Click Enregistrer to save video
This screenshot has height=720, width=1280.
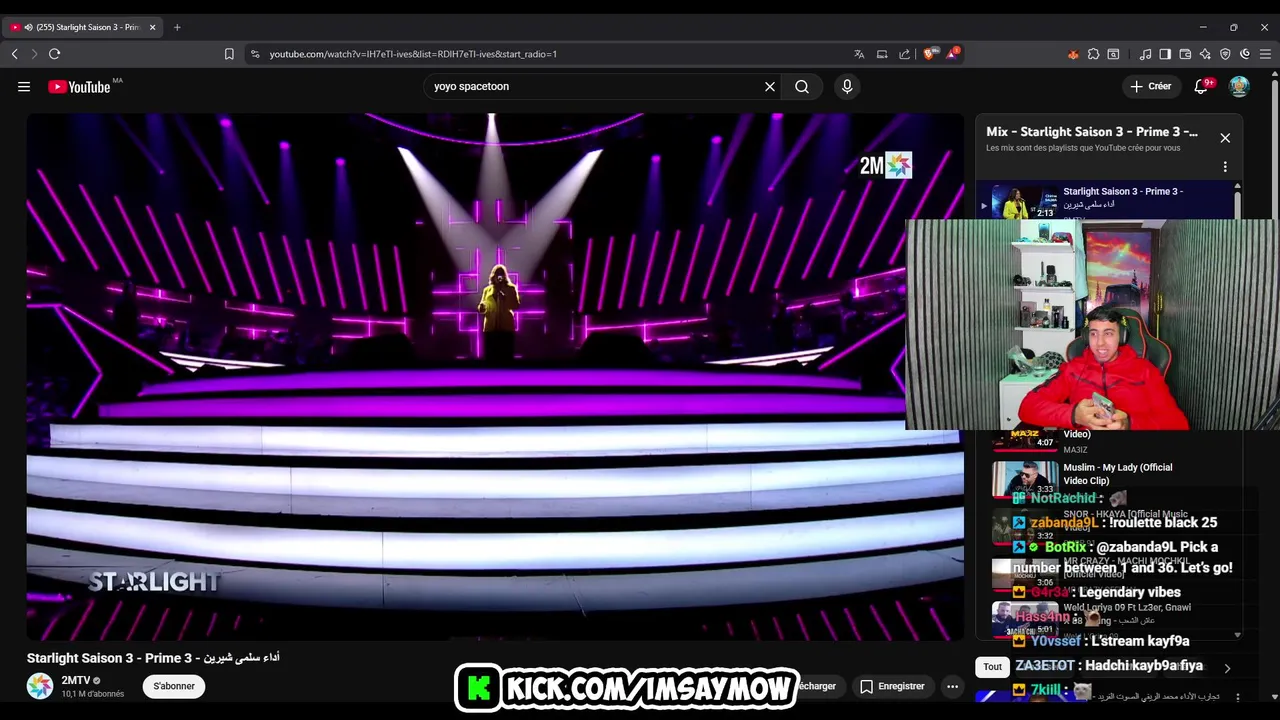(x=891, y=686)
